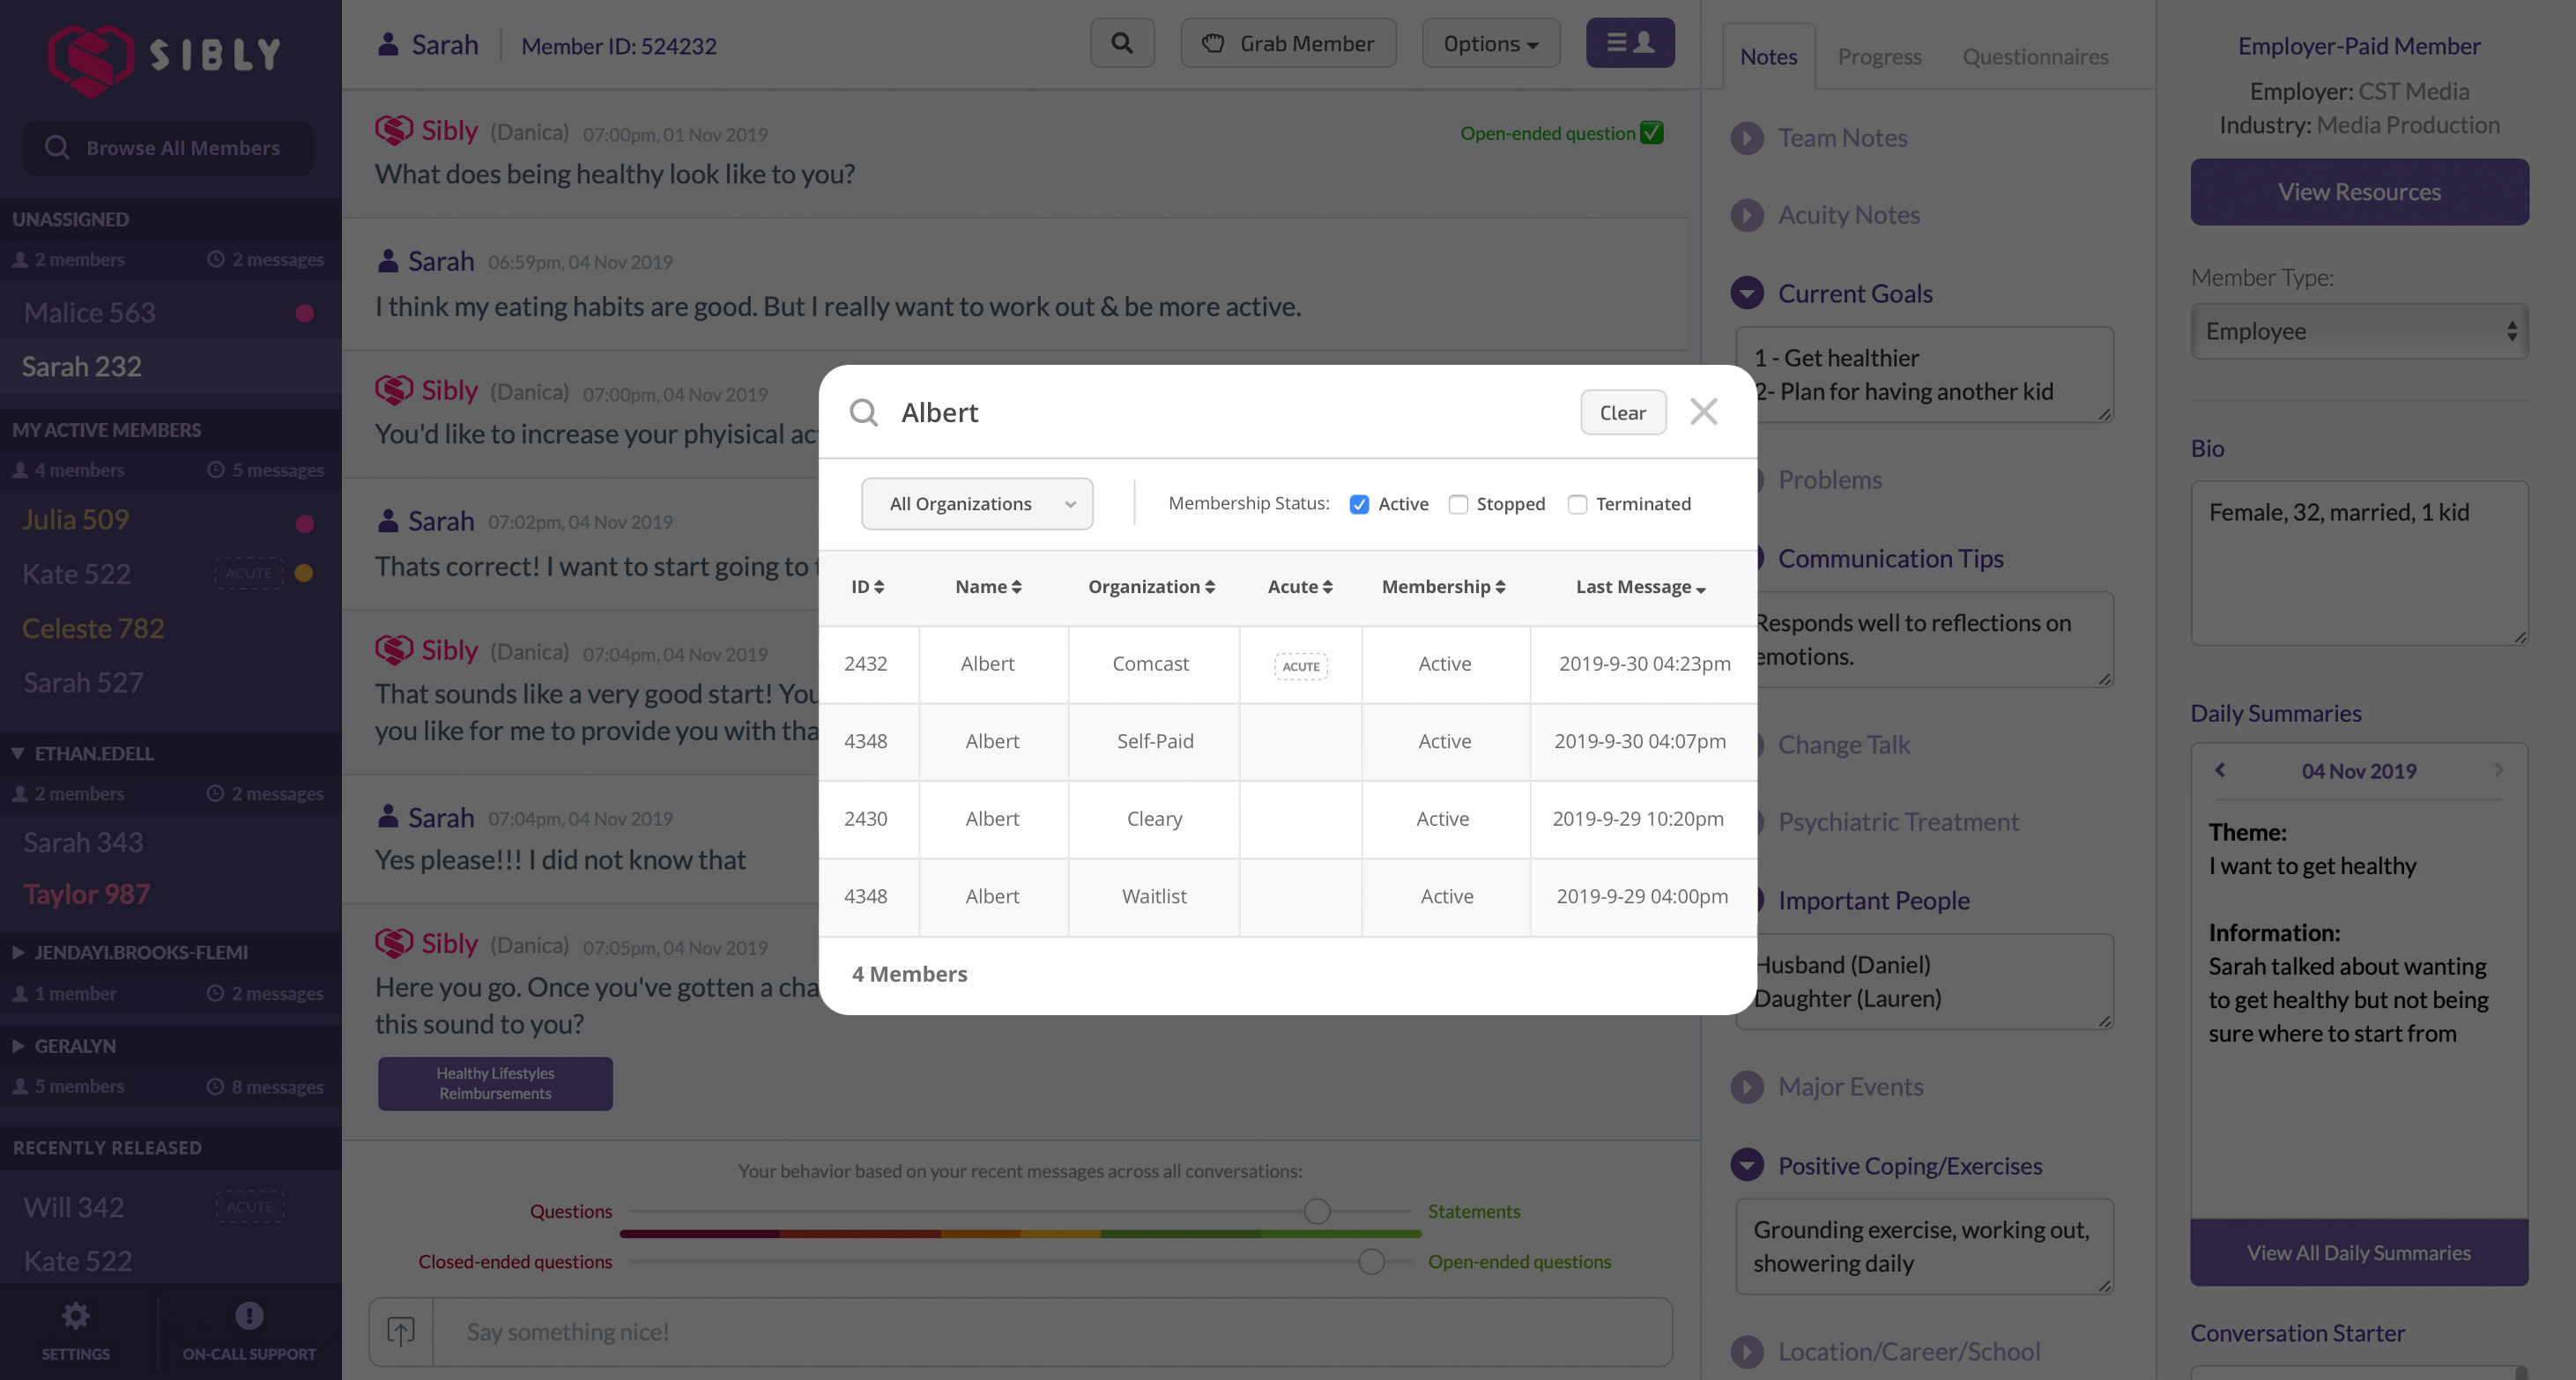Click the ACUTE badge on Albert 2432
Viewport: 2576px width, 1380px height.
point(1300,666)
